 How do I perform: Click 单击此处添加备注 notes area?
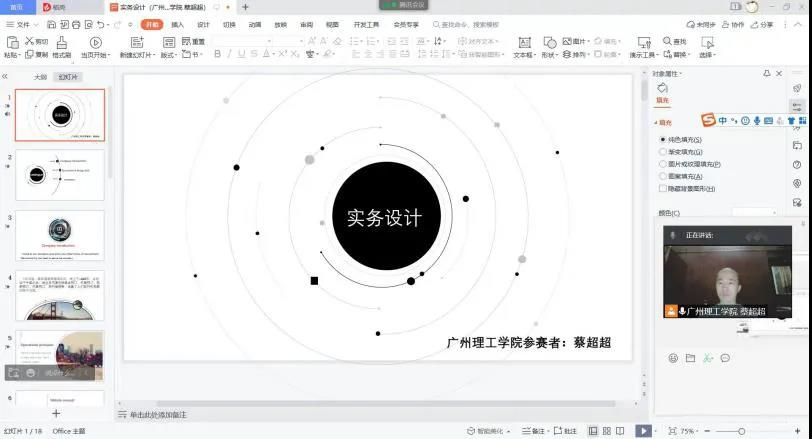pyautogui.click(x=158, y=414)
